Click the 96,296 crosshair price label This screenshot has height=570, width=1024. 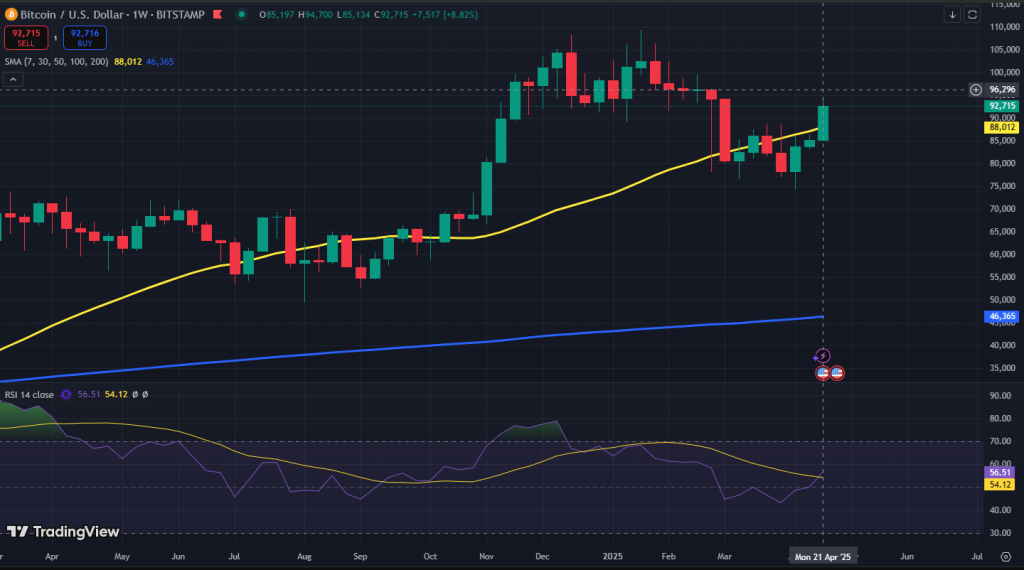click(1002, 89)
